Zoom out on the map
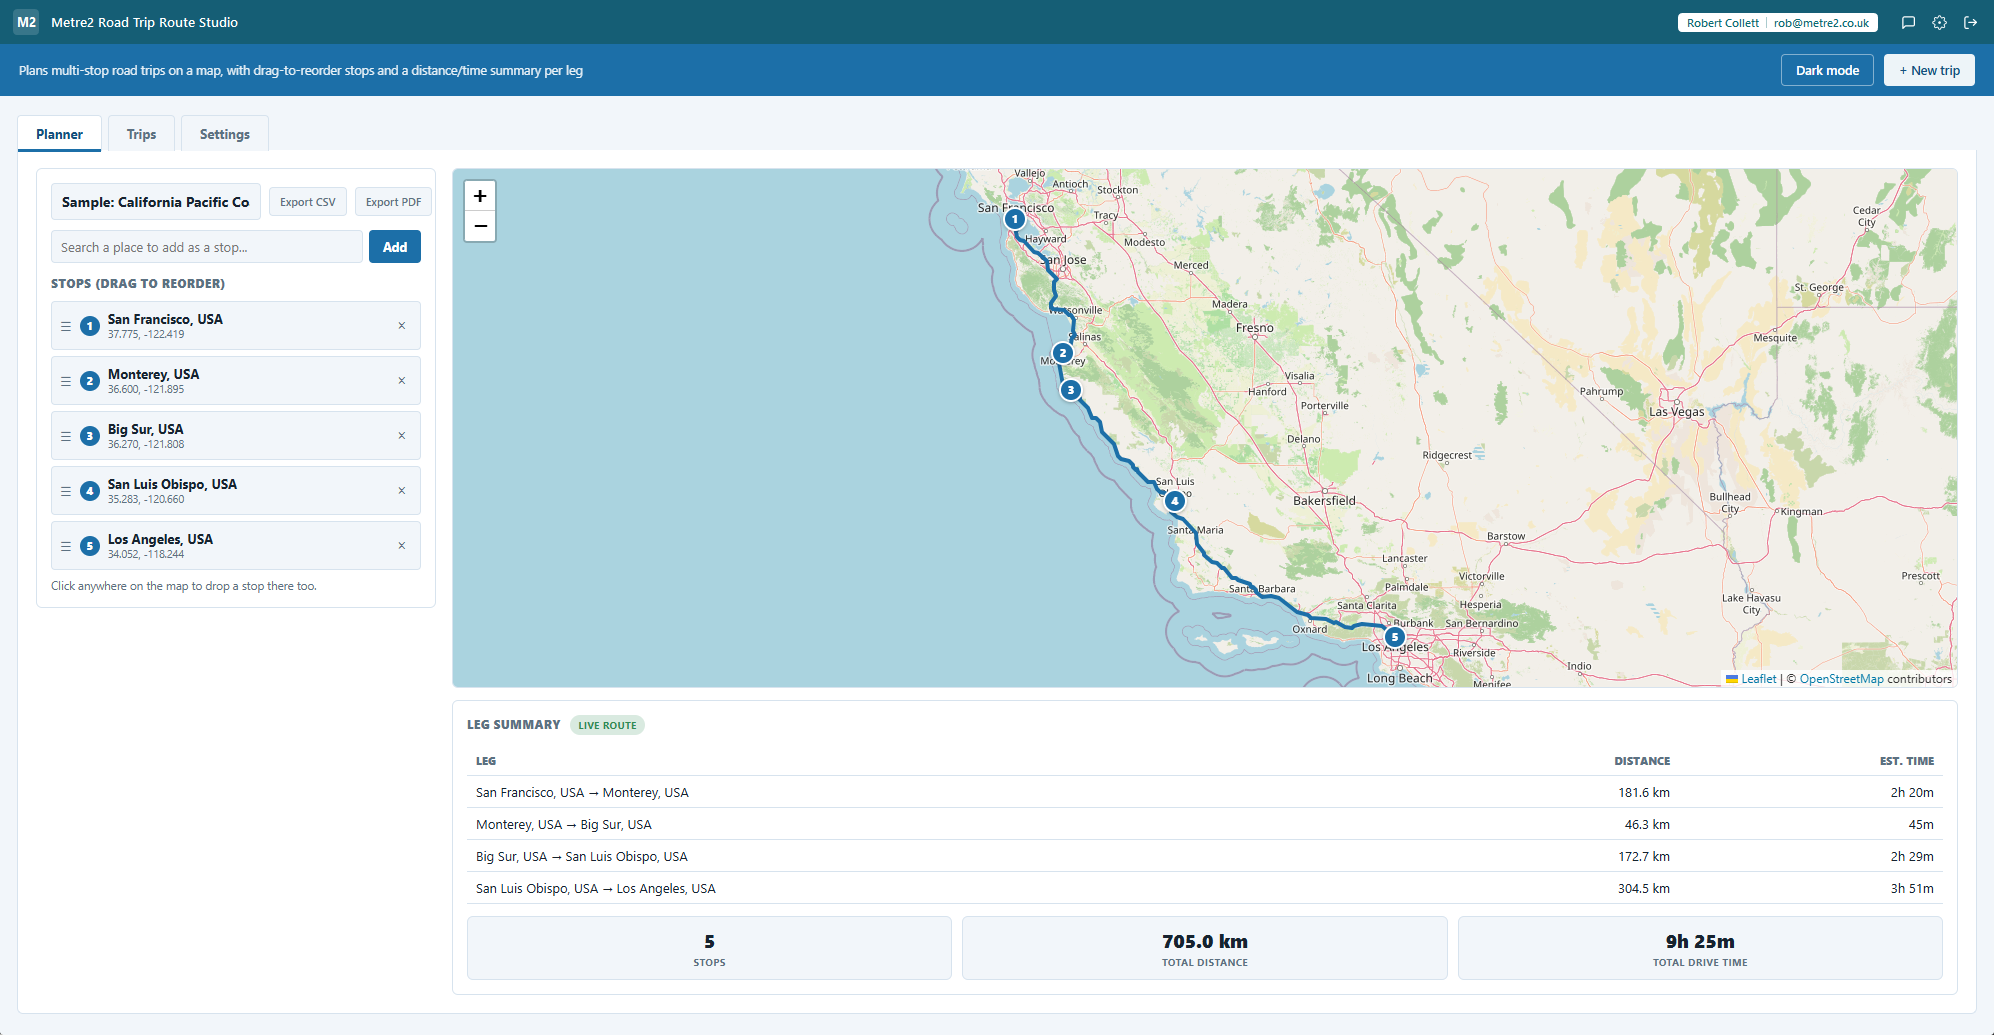This screenshot has height=1035, width=1994. click(x=480, y=226)
